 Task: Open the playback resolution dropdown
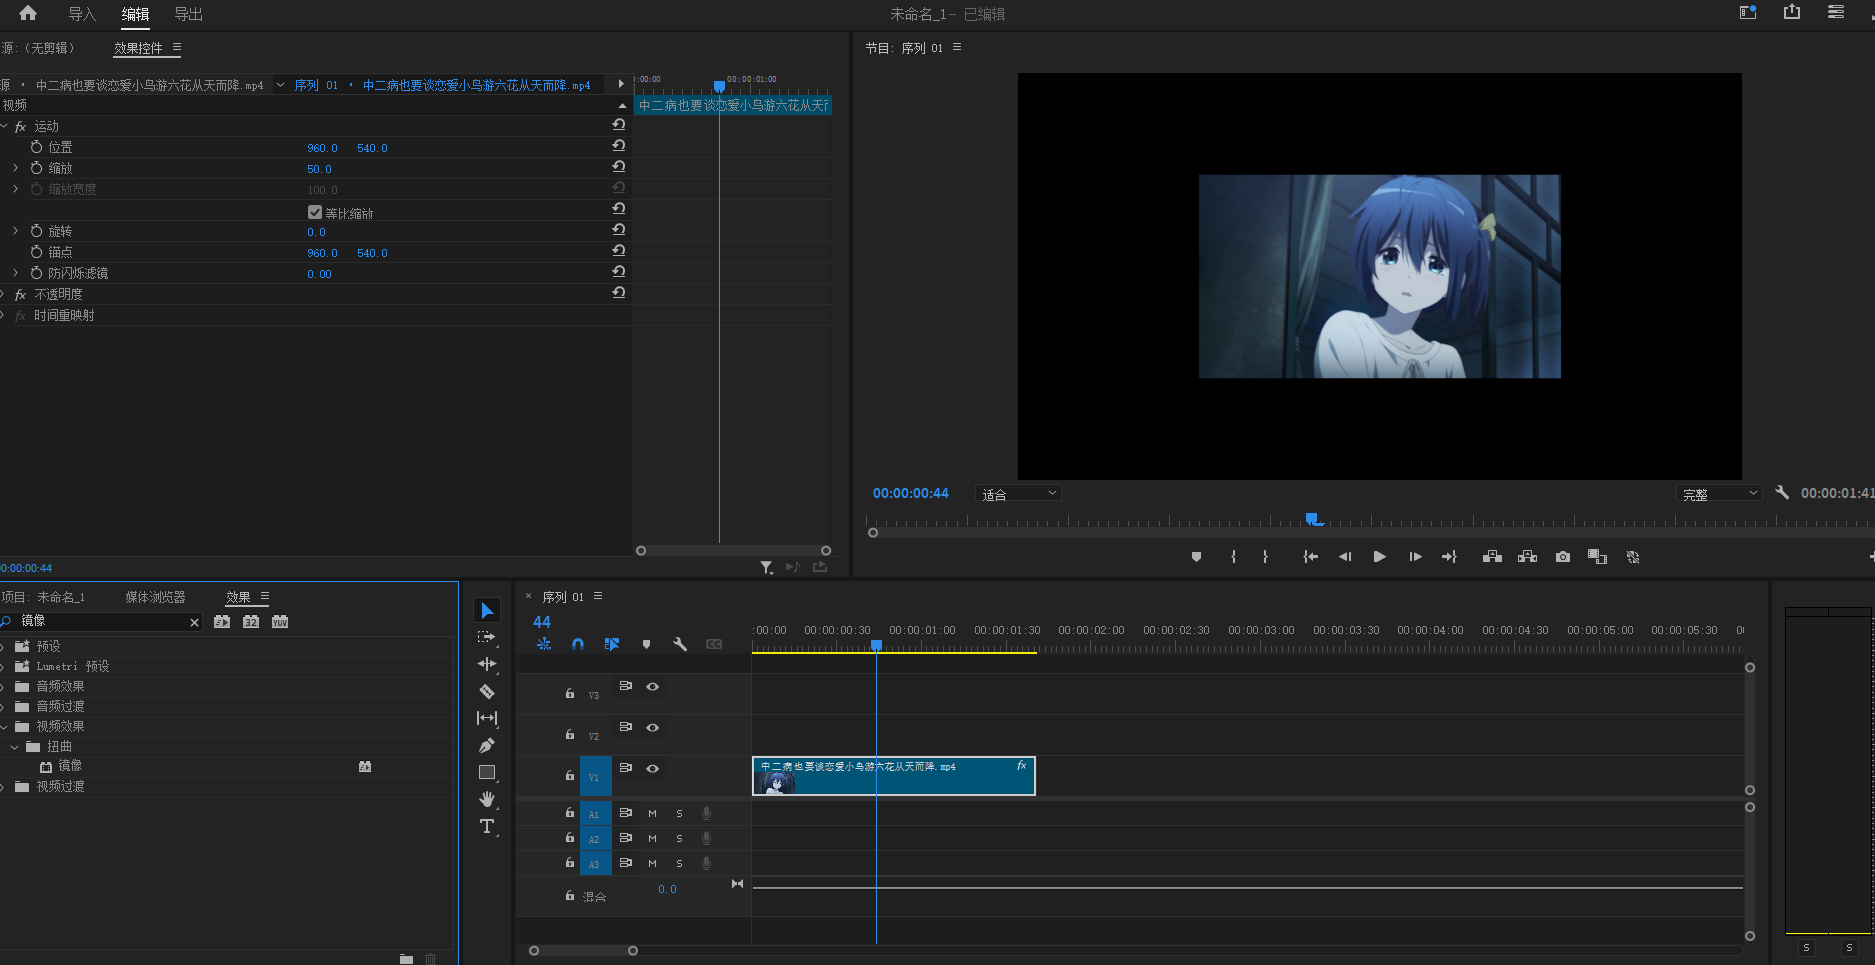1719,494
